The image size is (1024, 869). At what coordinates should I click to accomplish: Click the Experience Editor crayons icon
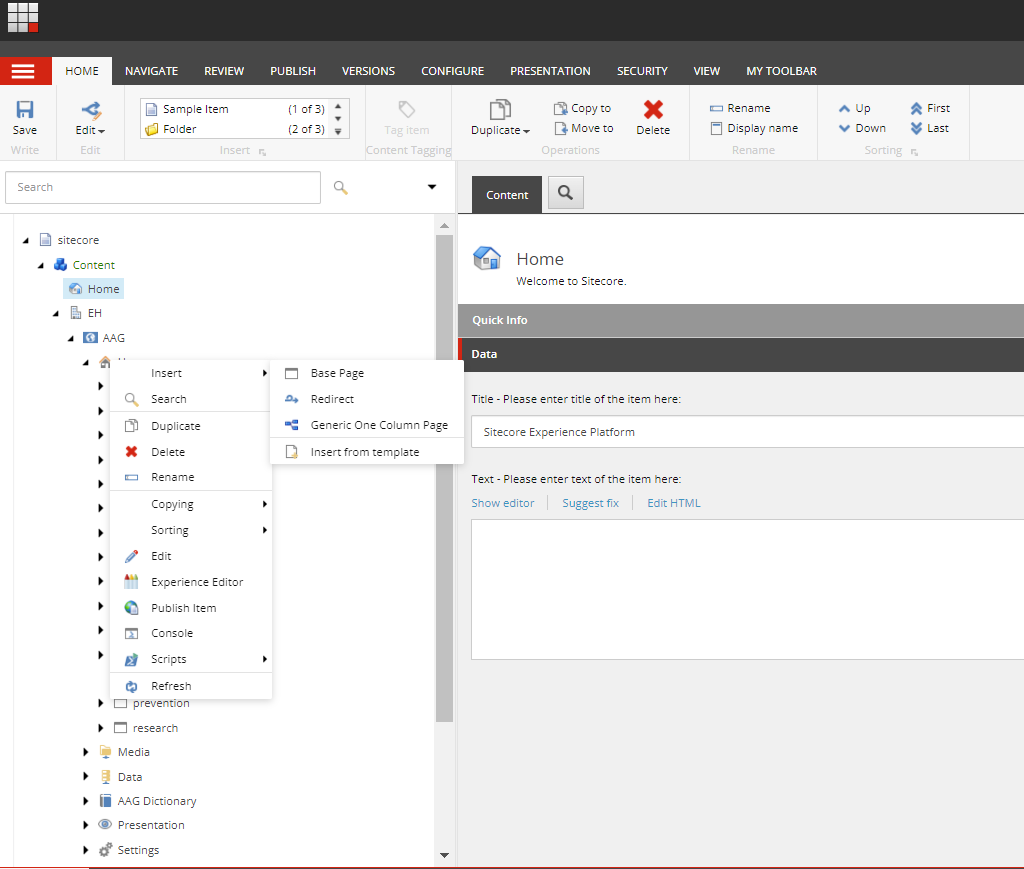point(131,582)
